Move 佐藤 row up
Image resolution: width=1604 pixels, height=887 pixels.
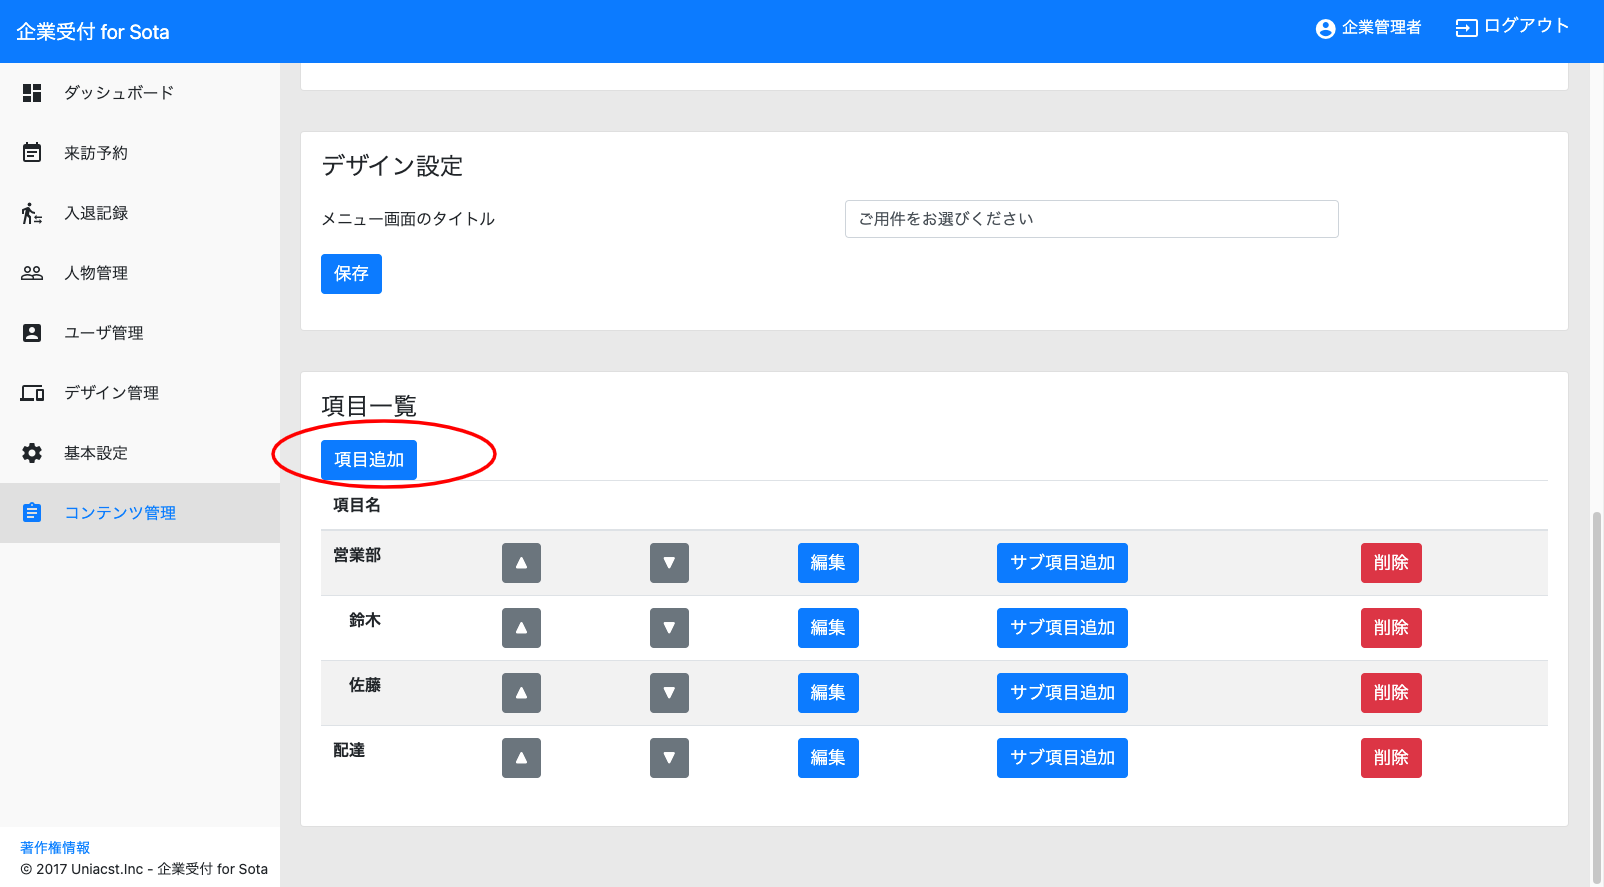point(521,693)
